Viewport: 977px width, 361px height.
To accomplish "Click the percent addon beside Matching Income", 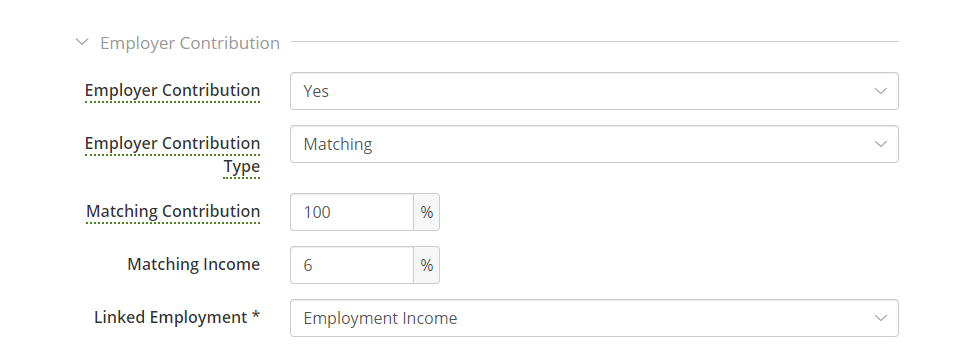I will [x=427, y=265].
